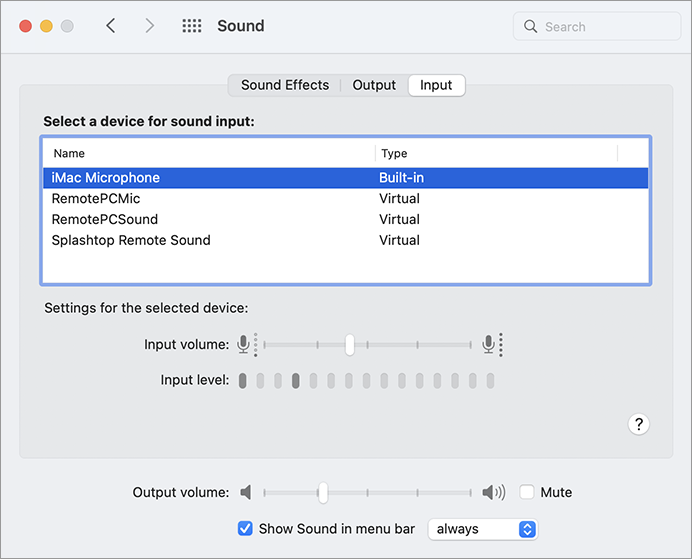692x559 pixels.
Task: Select Splashtop Remote Sound device
Action: [131, 240]
